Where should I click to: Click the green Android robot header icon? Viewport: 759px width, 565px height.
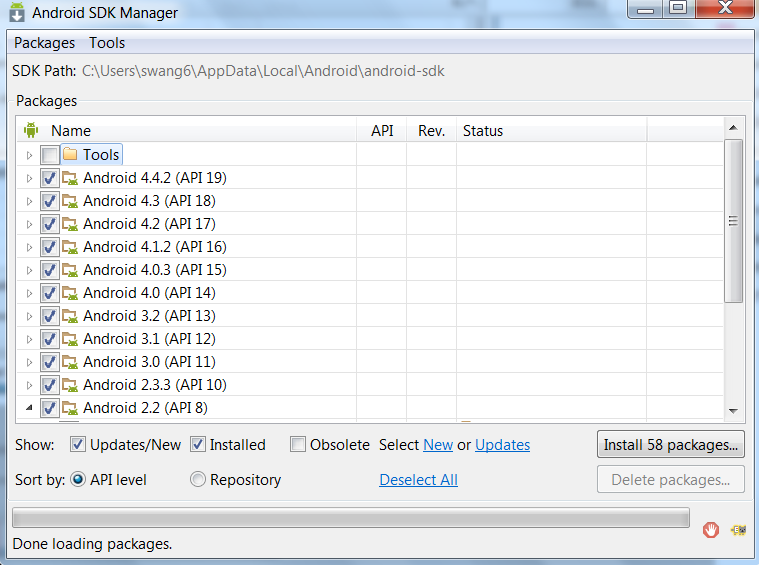[31, 130]
